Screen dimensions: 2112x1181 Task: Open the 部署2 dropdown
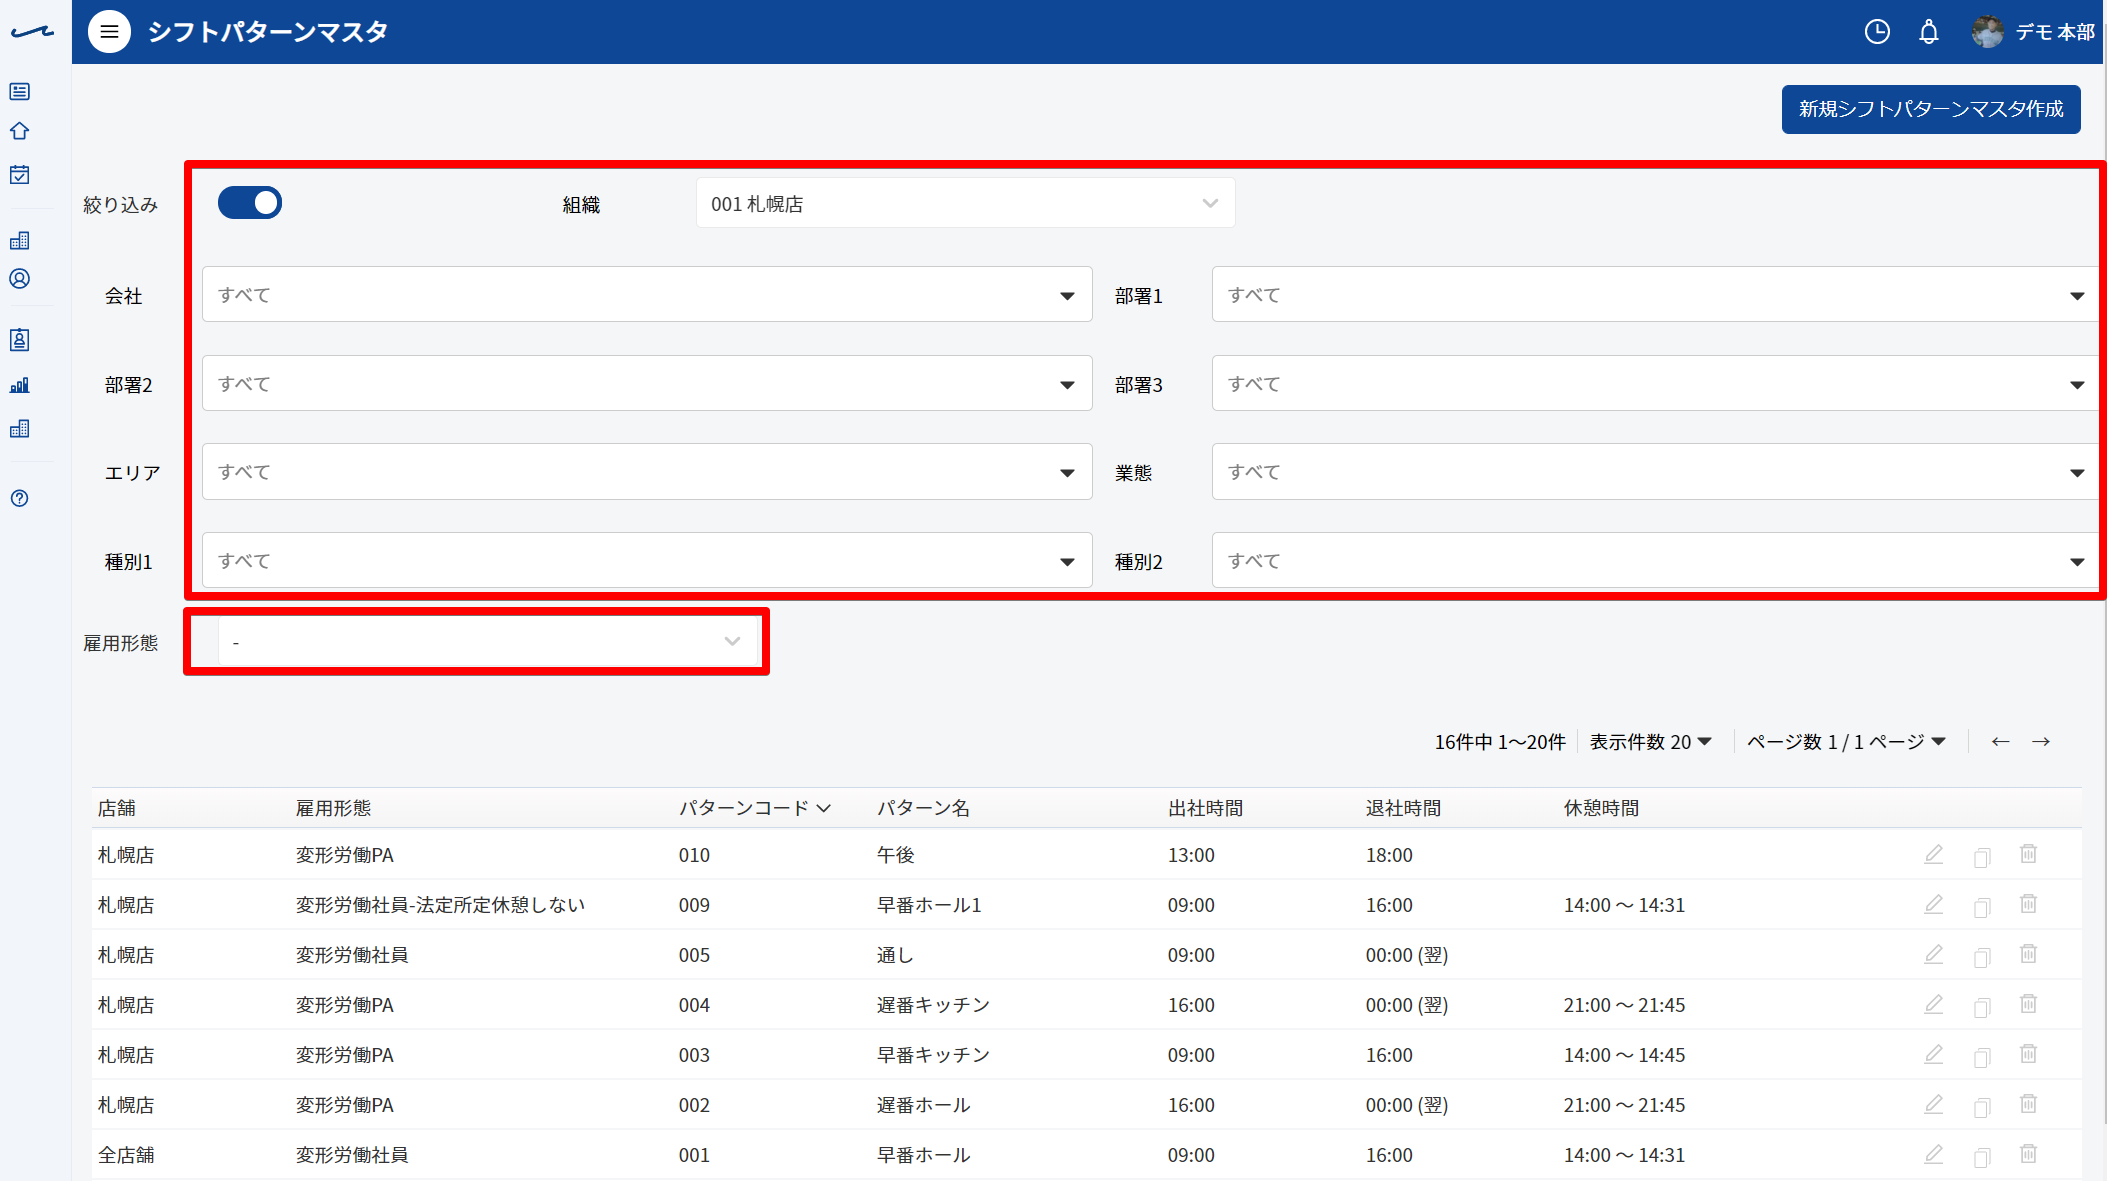tap(647, 384)
